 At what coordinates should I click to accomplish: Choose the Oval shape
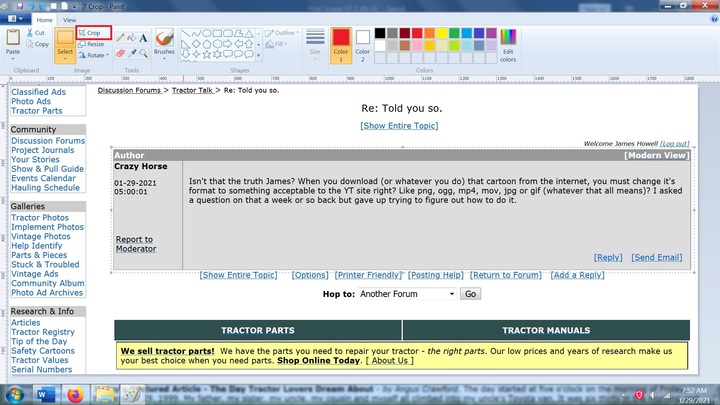click(207, 34)
